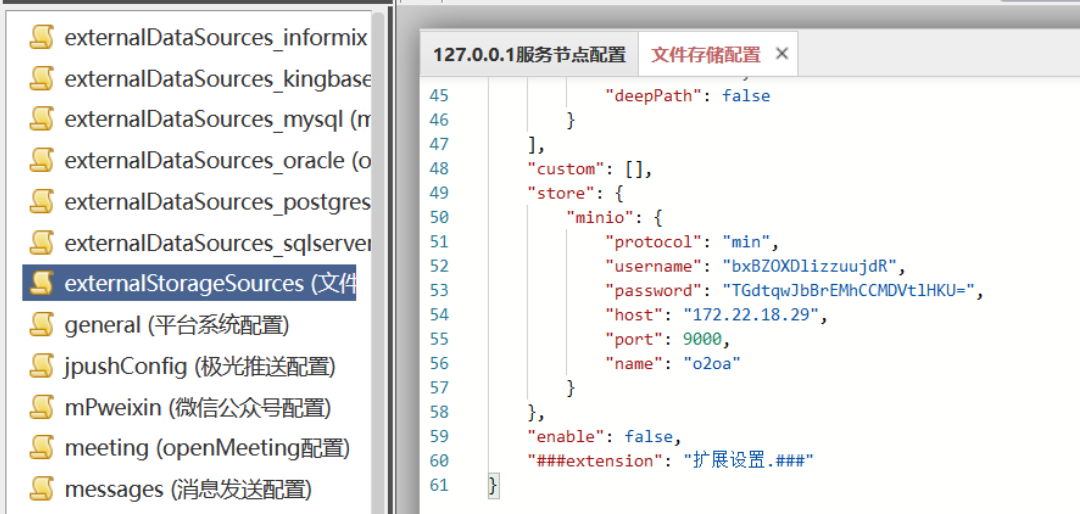Select highlighted externalStorageSources item
Screen dimensions: 1080x514
click(x=189, y=283)
